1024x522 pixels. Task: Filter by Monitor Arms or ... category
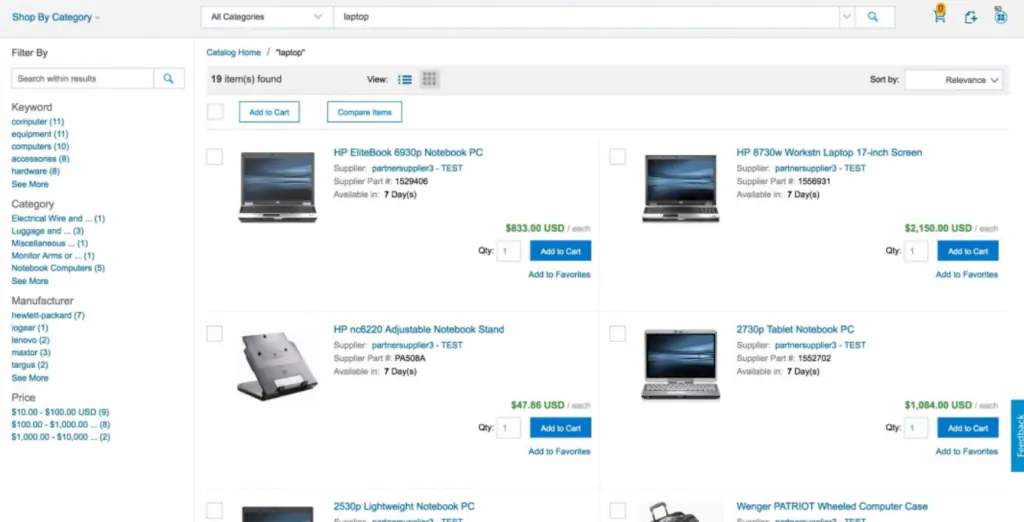pyautogui.click(x=53, y=255)
